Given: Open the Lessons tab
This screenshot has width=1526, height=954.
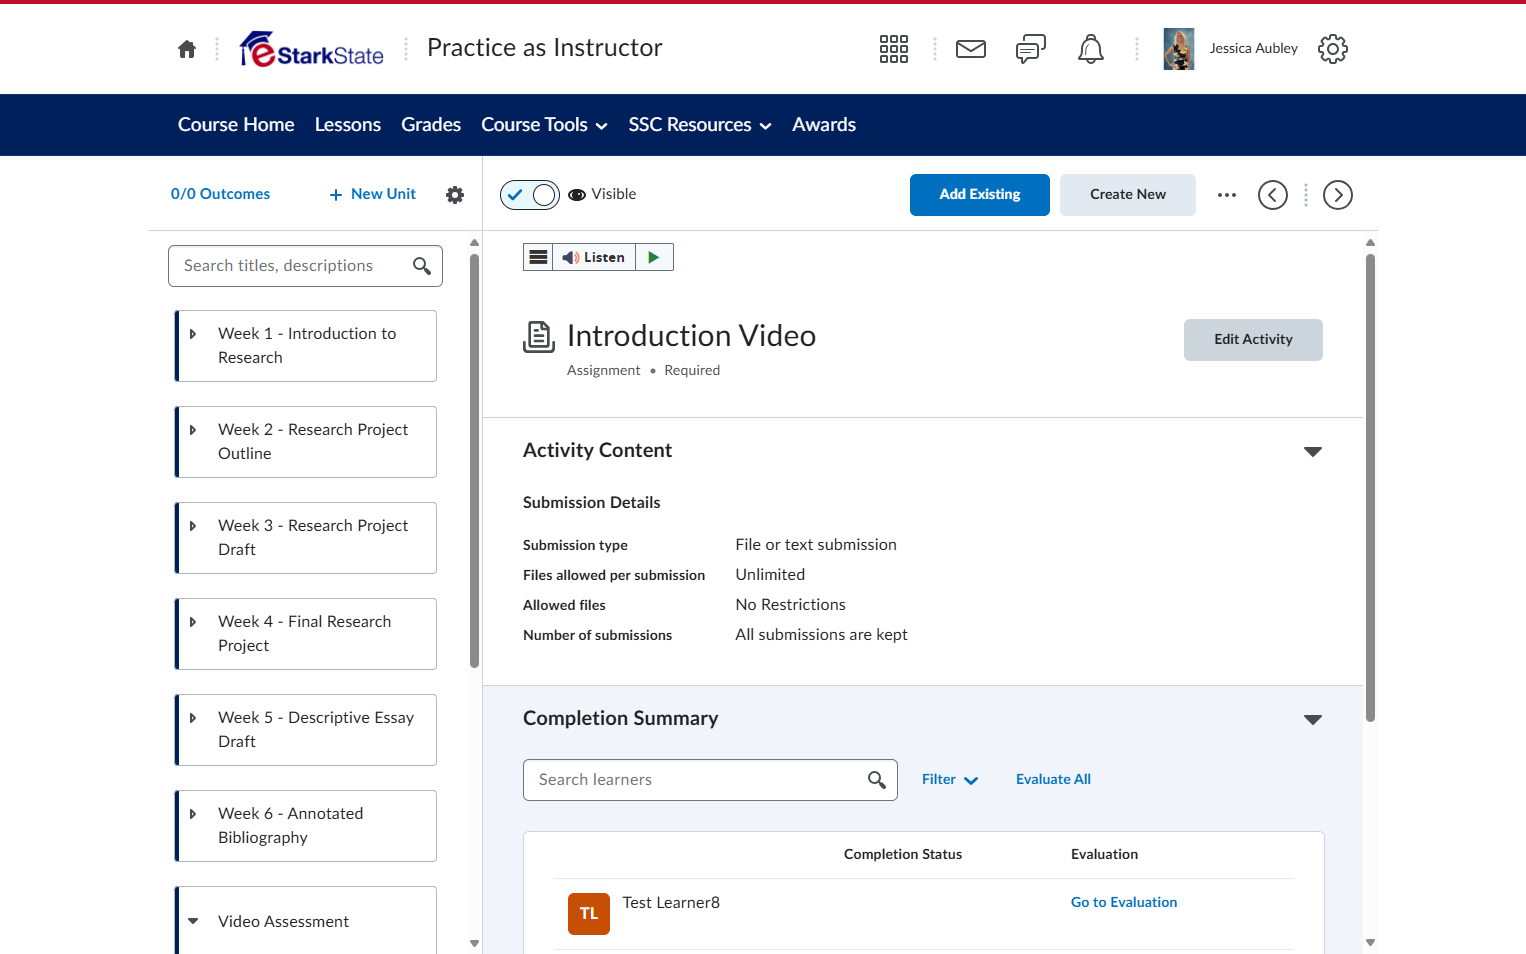Looking at the screenshot, I should (348, 125).
